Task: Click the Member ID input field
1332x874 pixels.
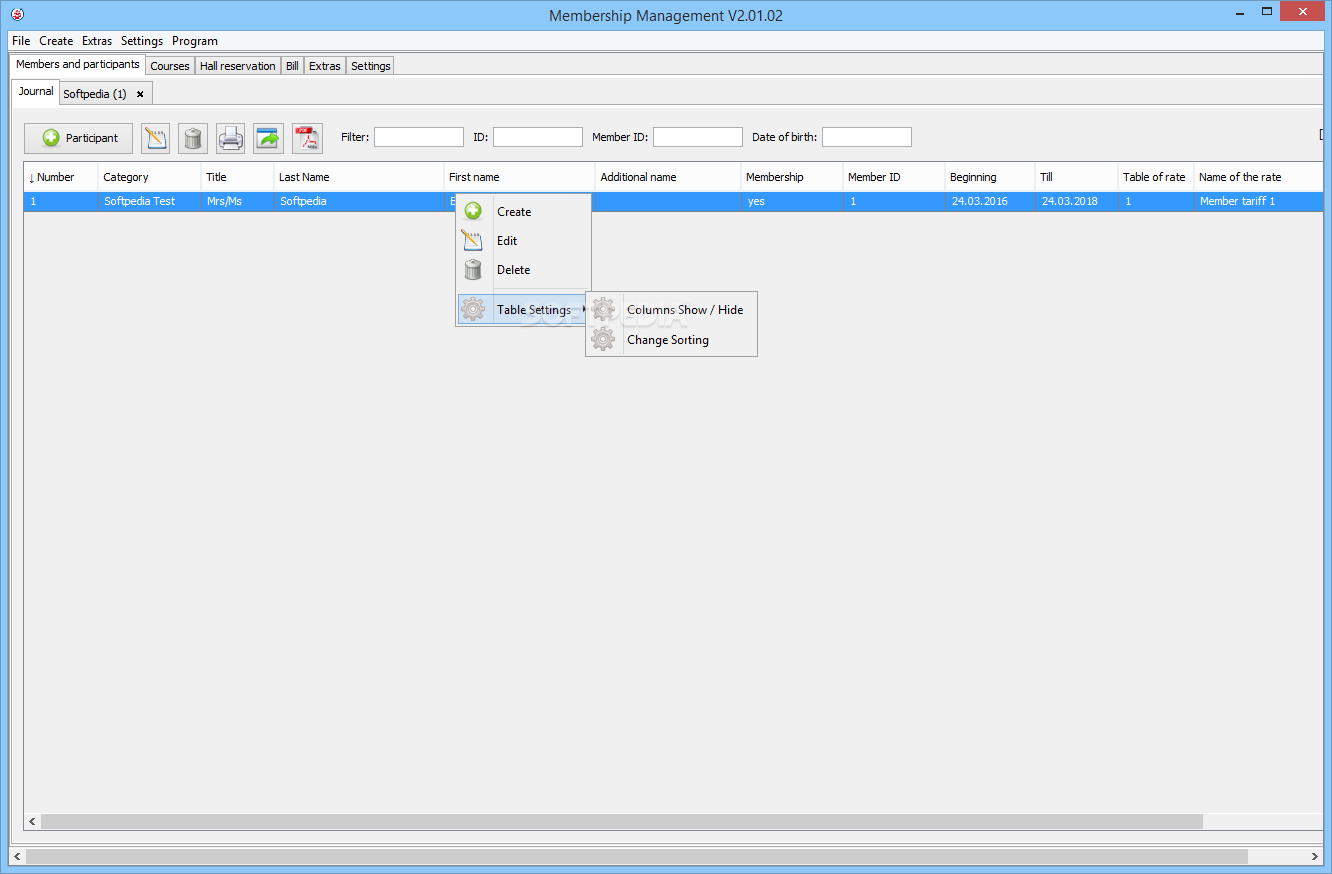Action: pos(698,137)
